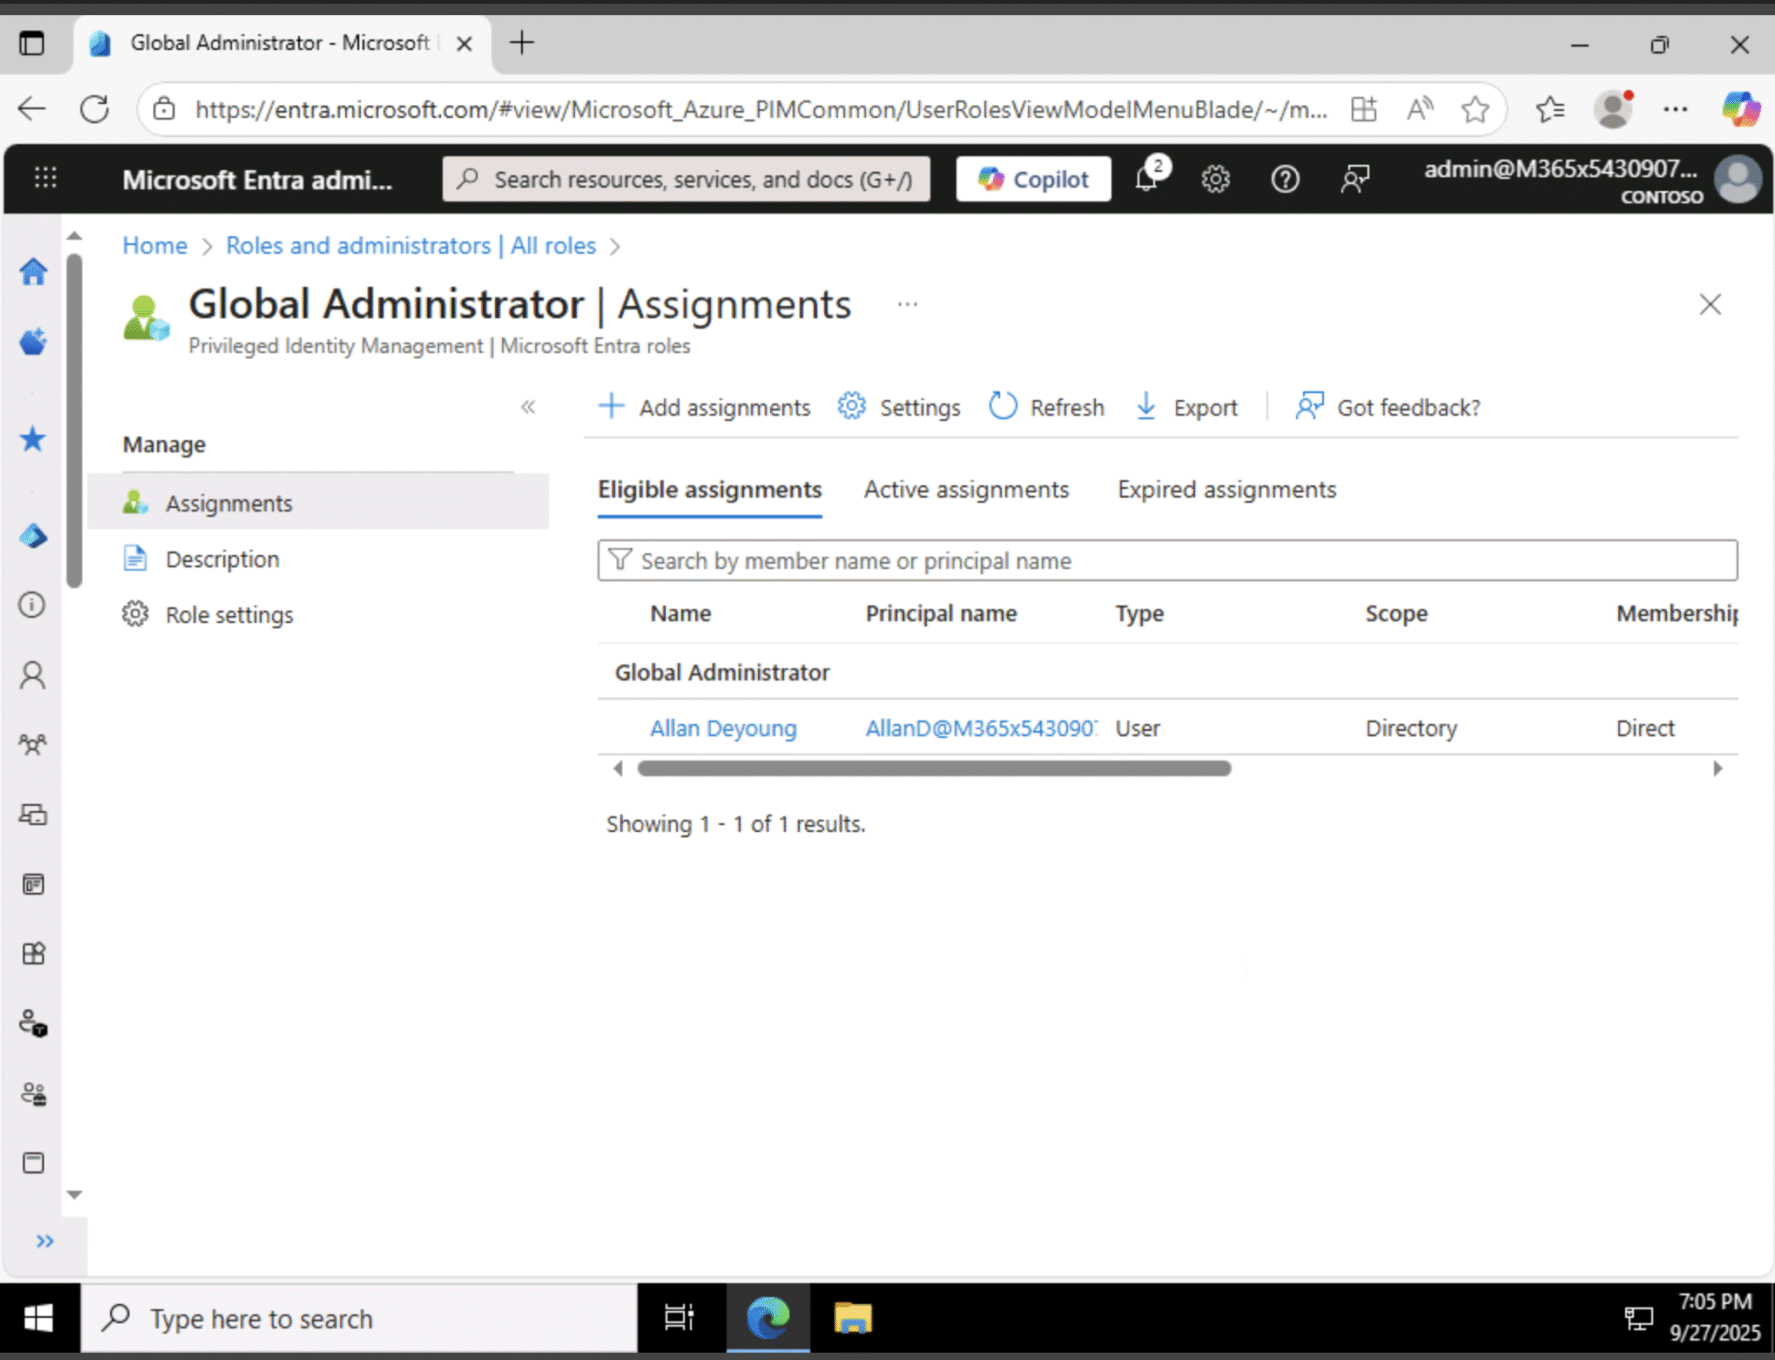This screenshot has height=1360, width=1775.
Task: Expand the collapsed sidebar with double chevron
Action: (x=44, y=1240)
